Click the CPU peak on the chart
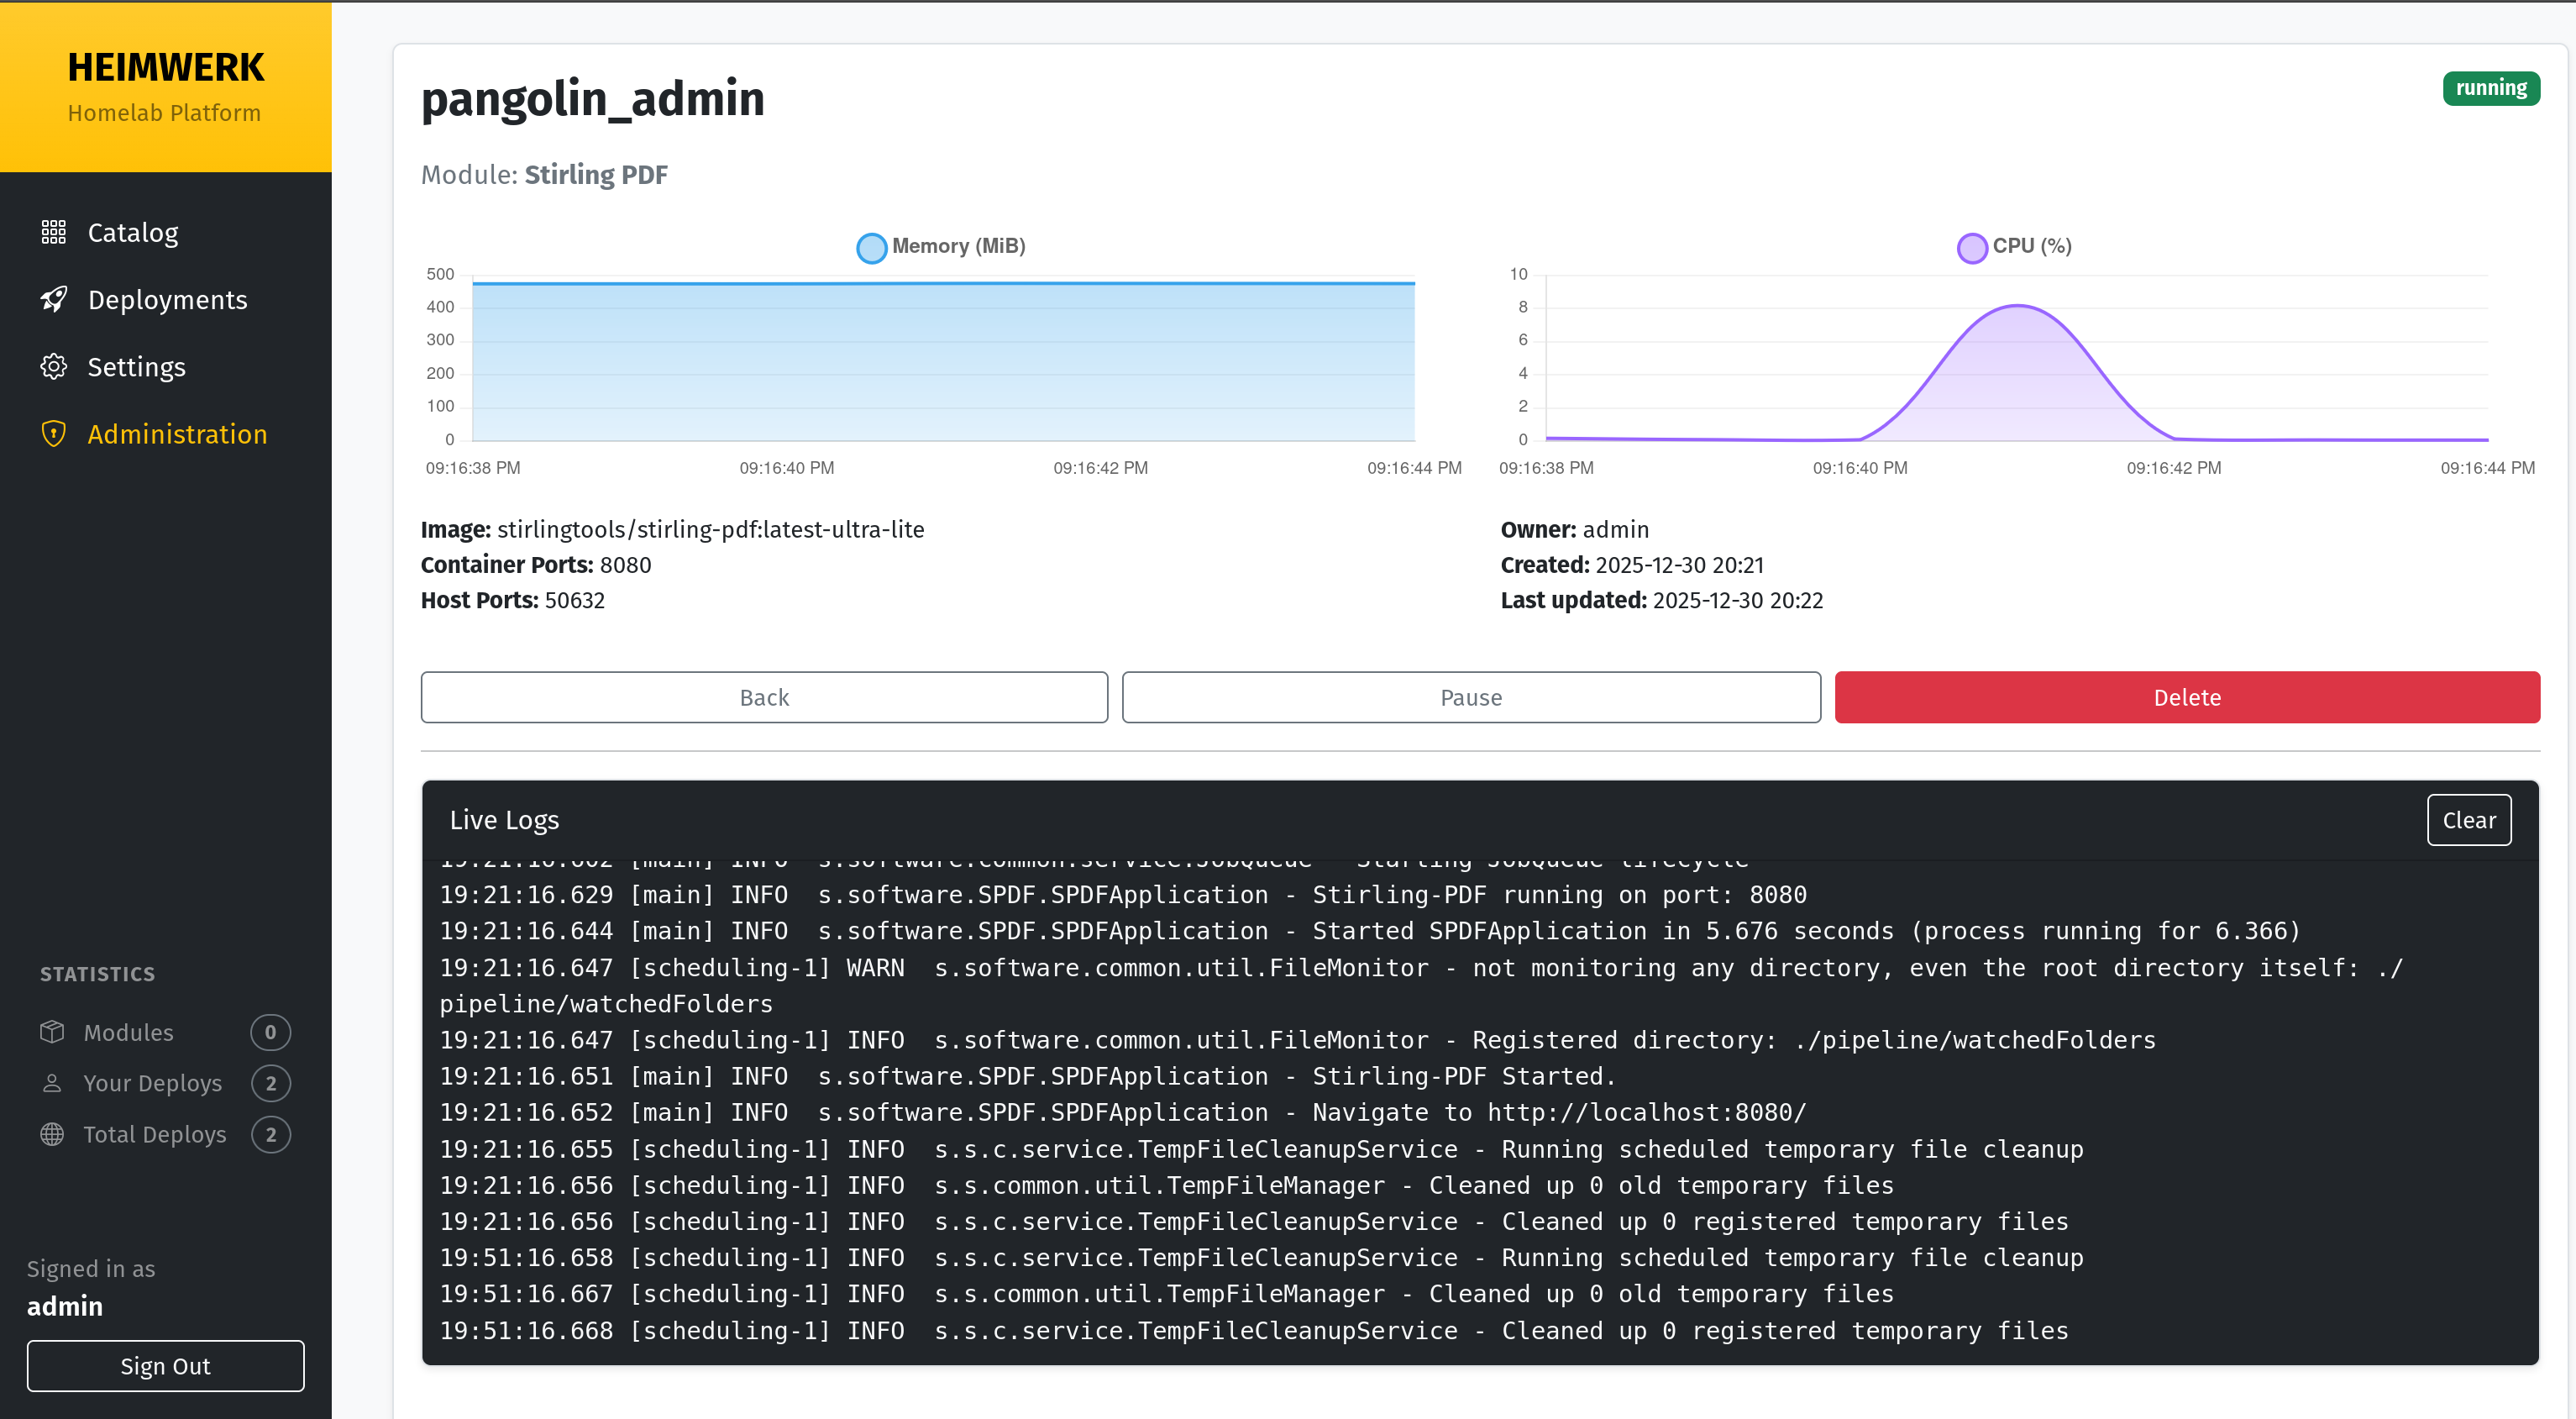This screenshot has width=2576, height=1419. [x=2017, y=306]
